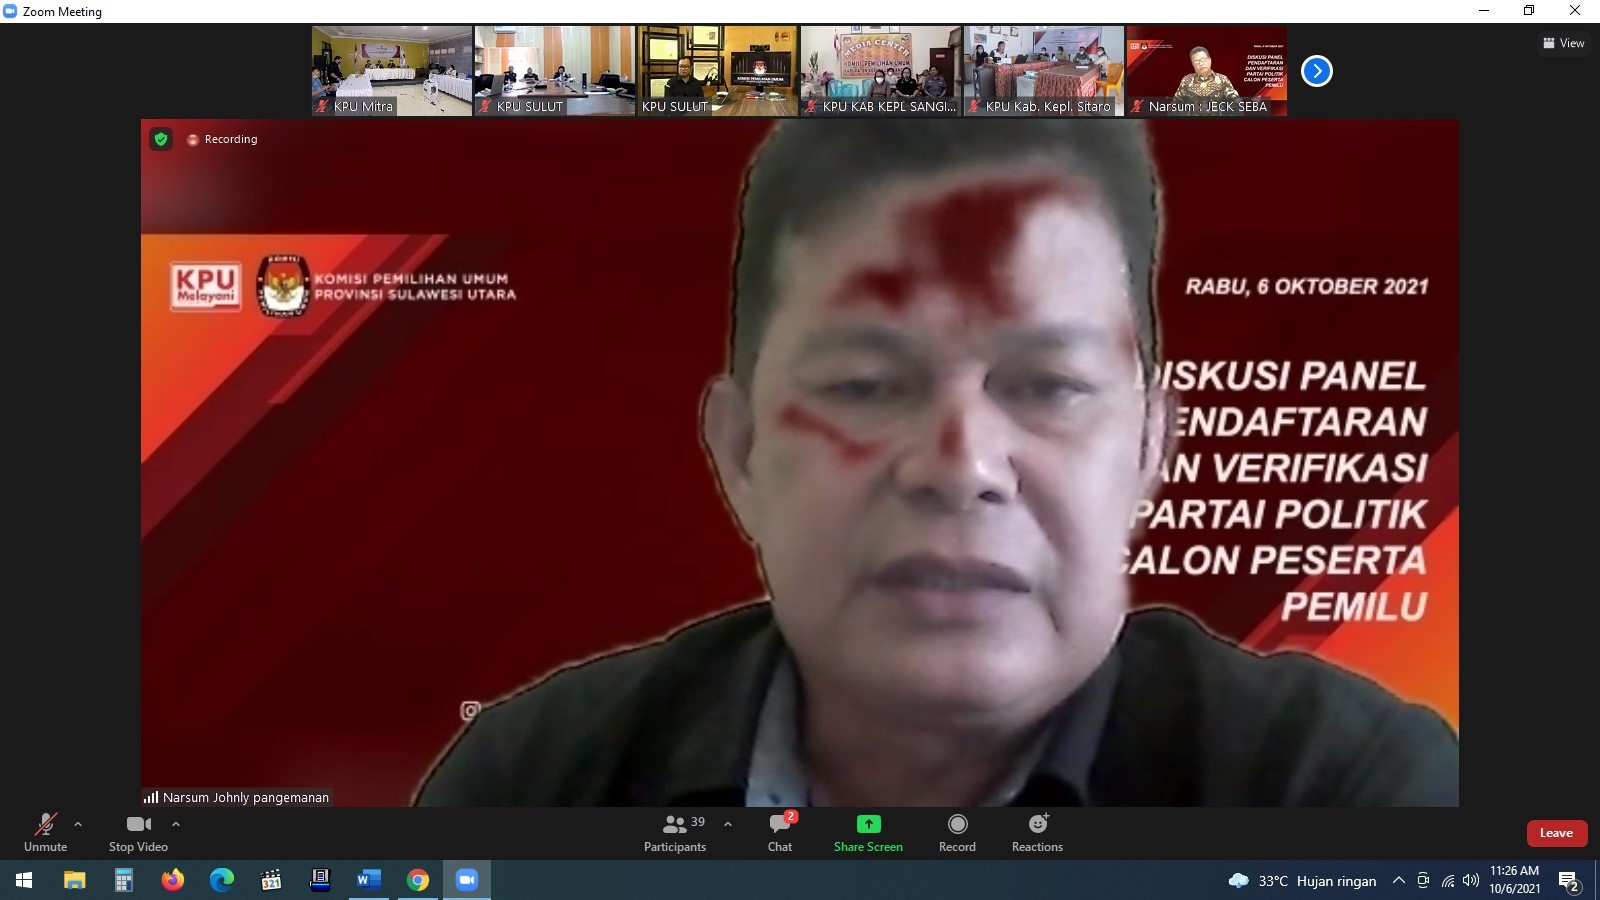The height and width of the screenshot is (900, 1600).
Task: Show next page of participant thumbnails
Action: point(1317,71)
